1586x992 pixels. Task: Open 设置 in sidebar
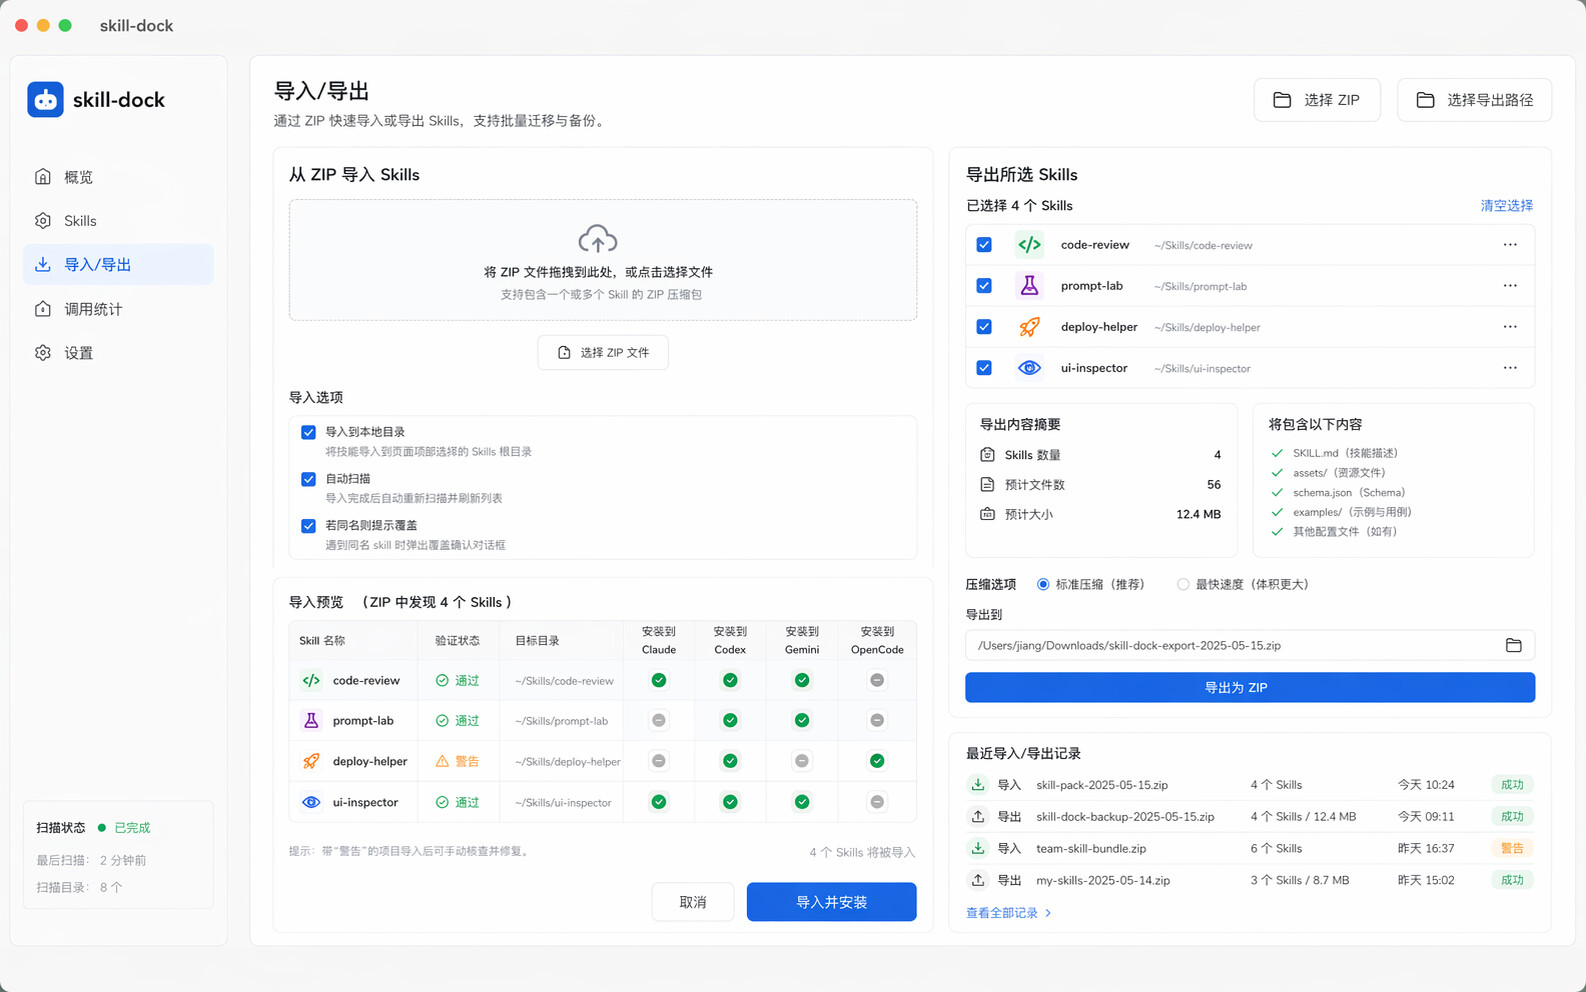tap(118, 353)
